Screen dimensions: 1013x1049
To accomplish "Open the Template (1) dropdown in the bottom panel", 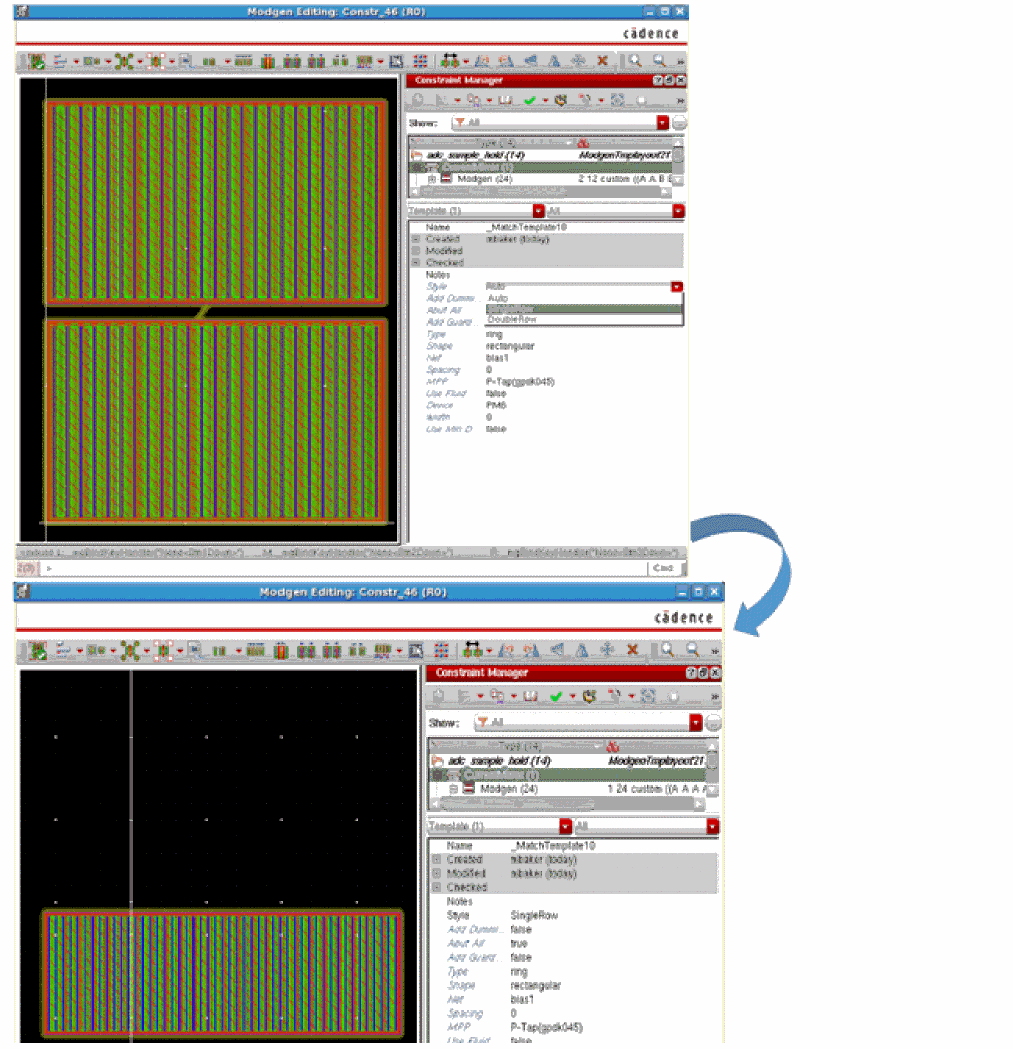I will pyautogui.click(x=565, y=827).
